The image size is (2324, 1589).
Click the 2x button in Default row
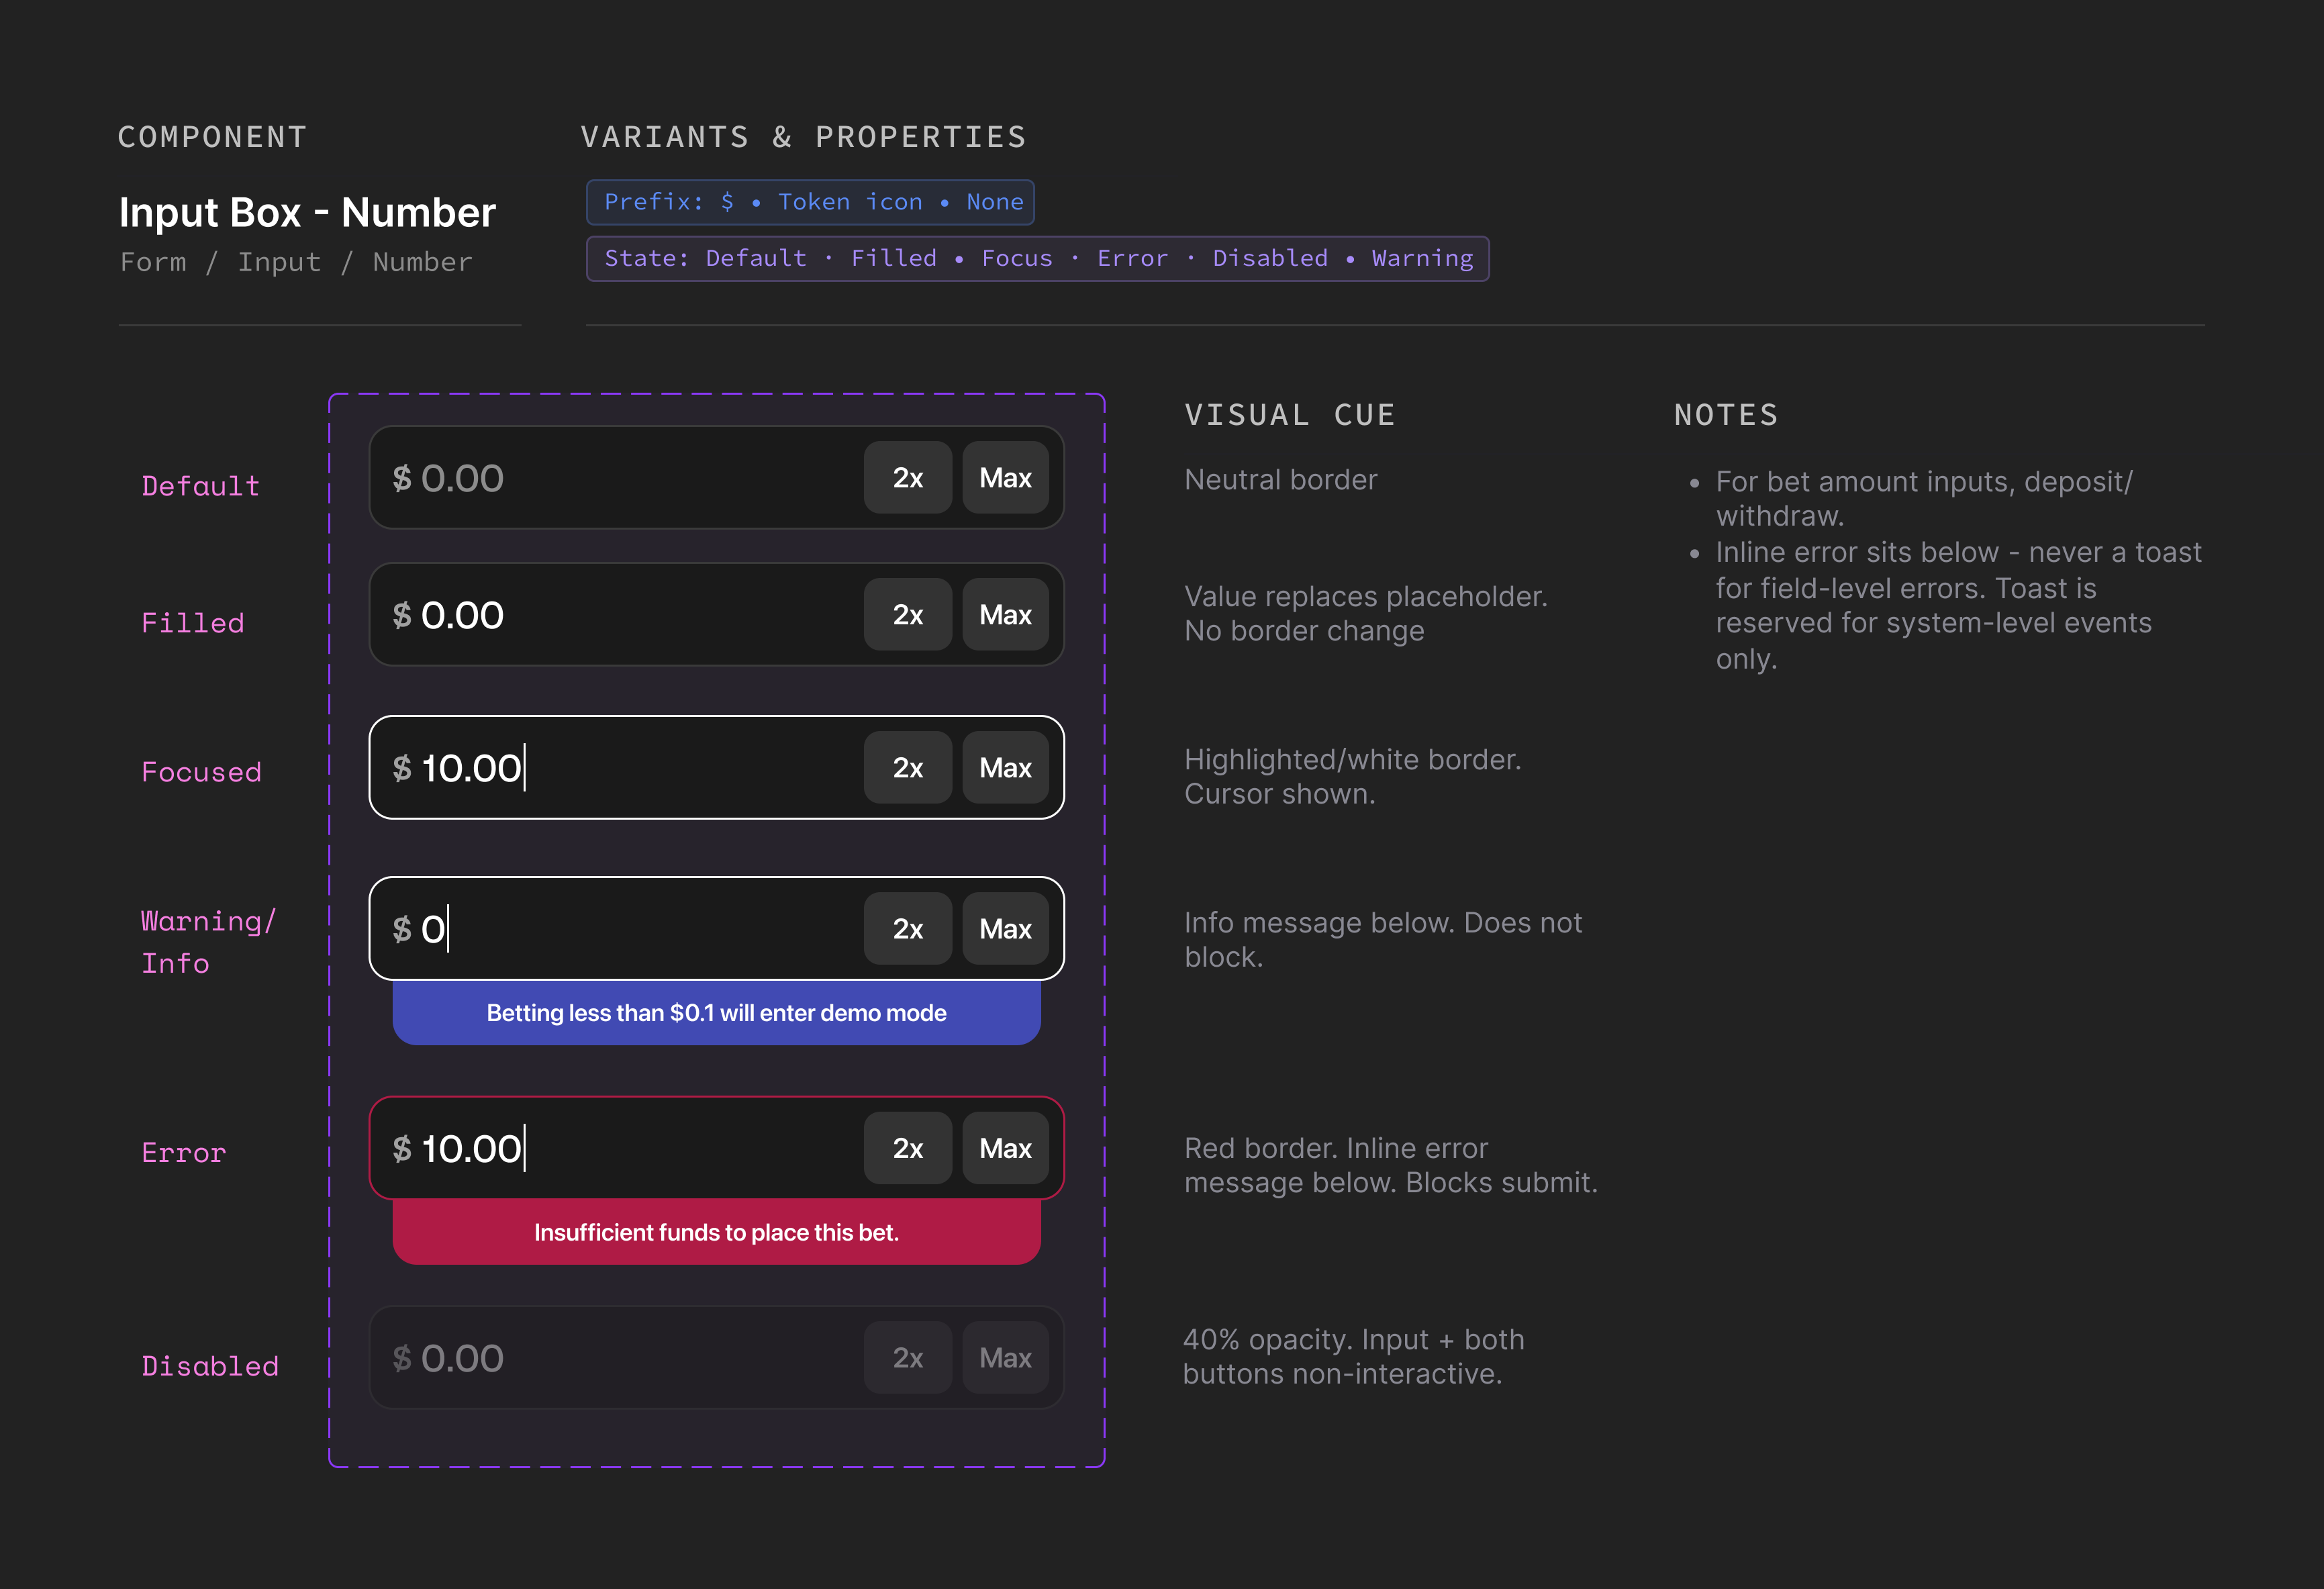pyautogui.click(x=907, y=478)
